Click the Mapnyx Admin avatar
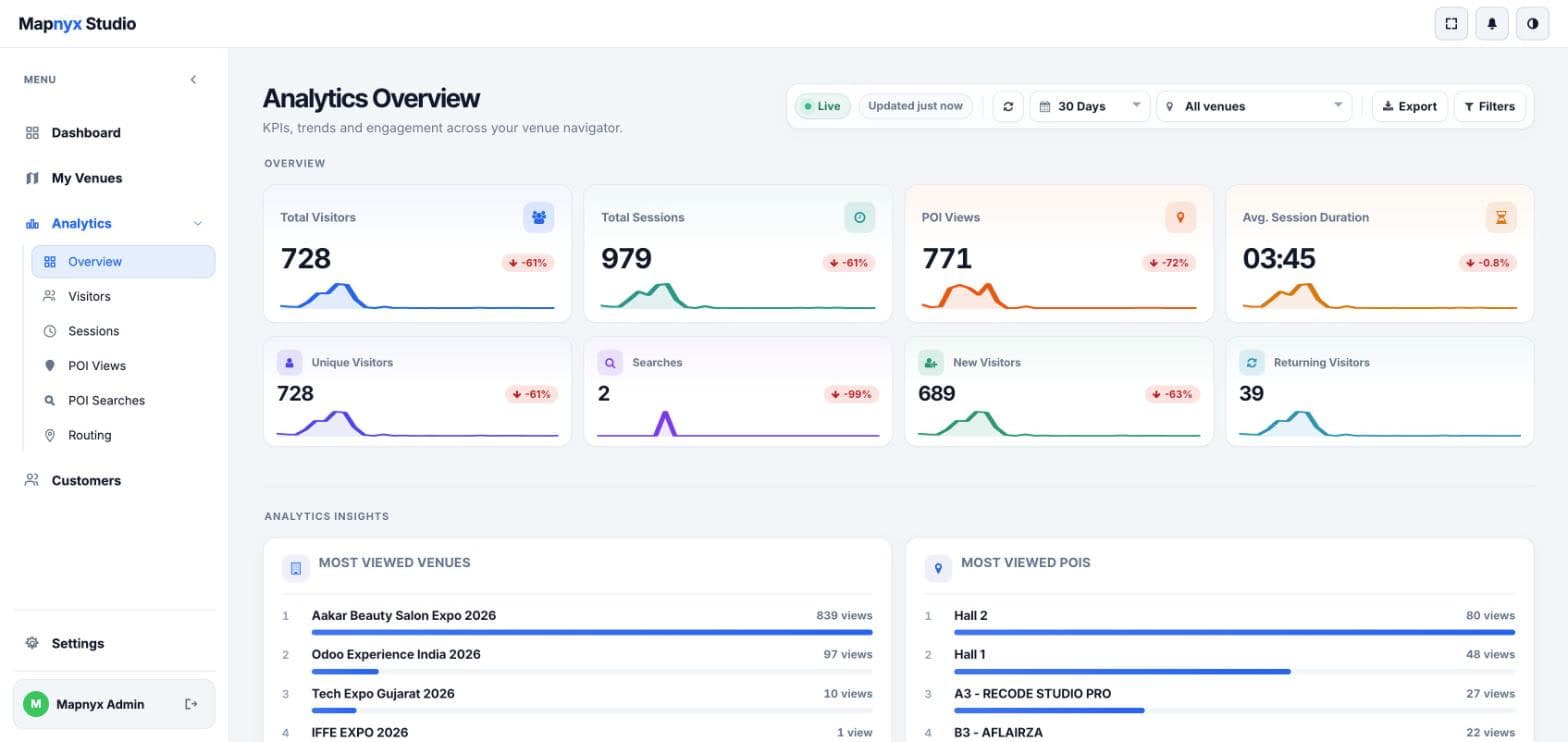The image size is (1568, 742). (x=36, y=704)
